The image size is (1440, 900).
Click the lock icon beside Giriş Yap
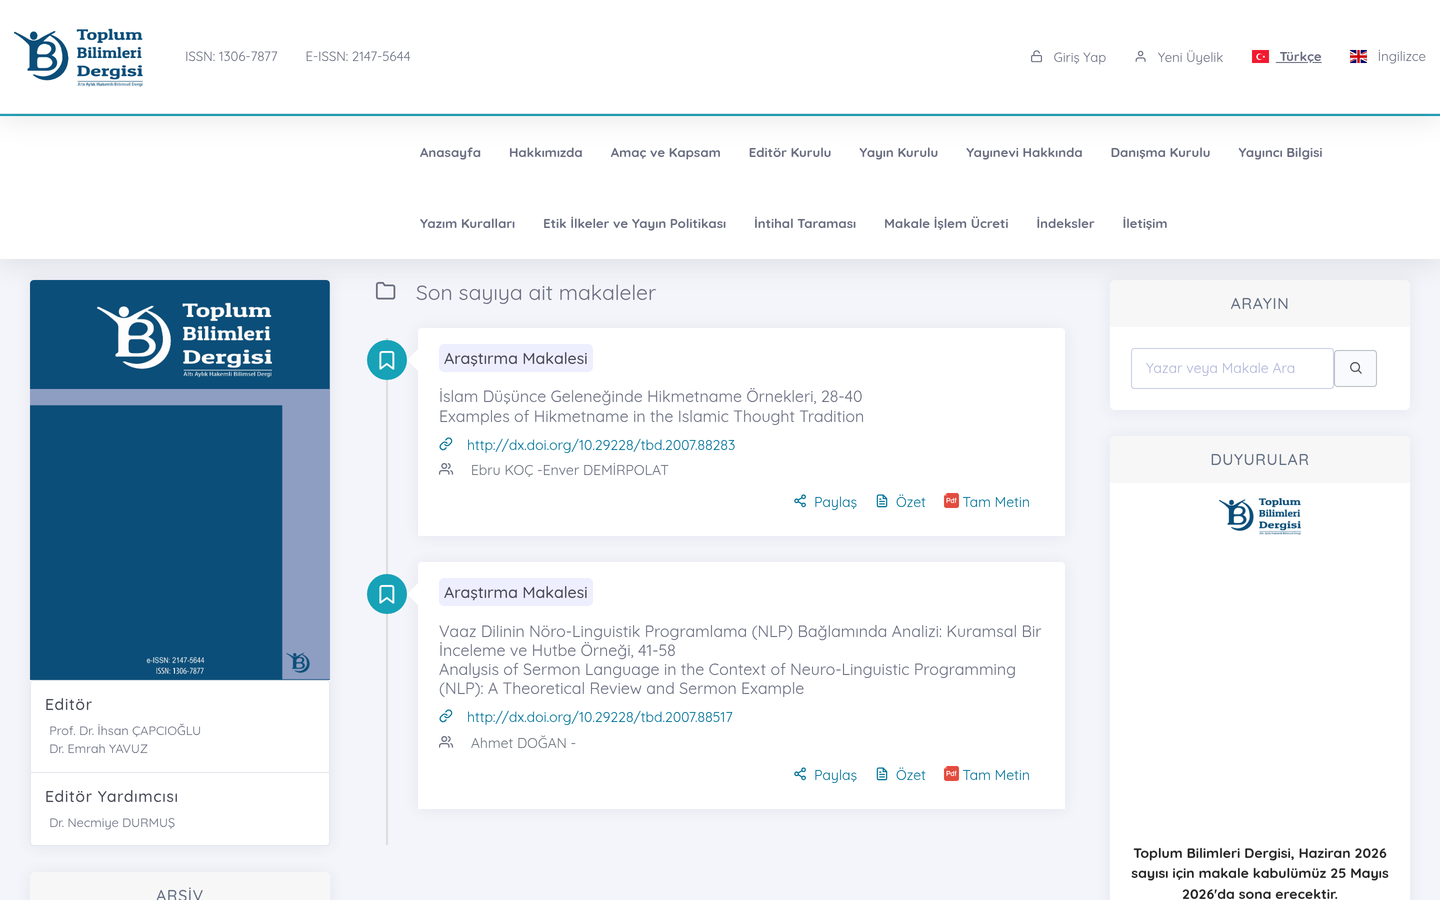tap(1037, 57)
